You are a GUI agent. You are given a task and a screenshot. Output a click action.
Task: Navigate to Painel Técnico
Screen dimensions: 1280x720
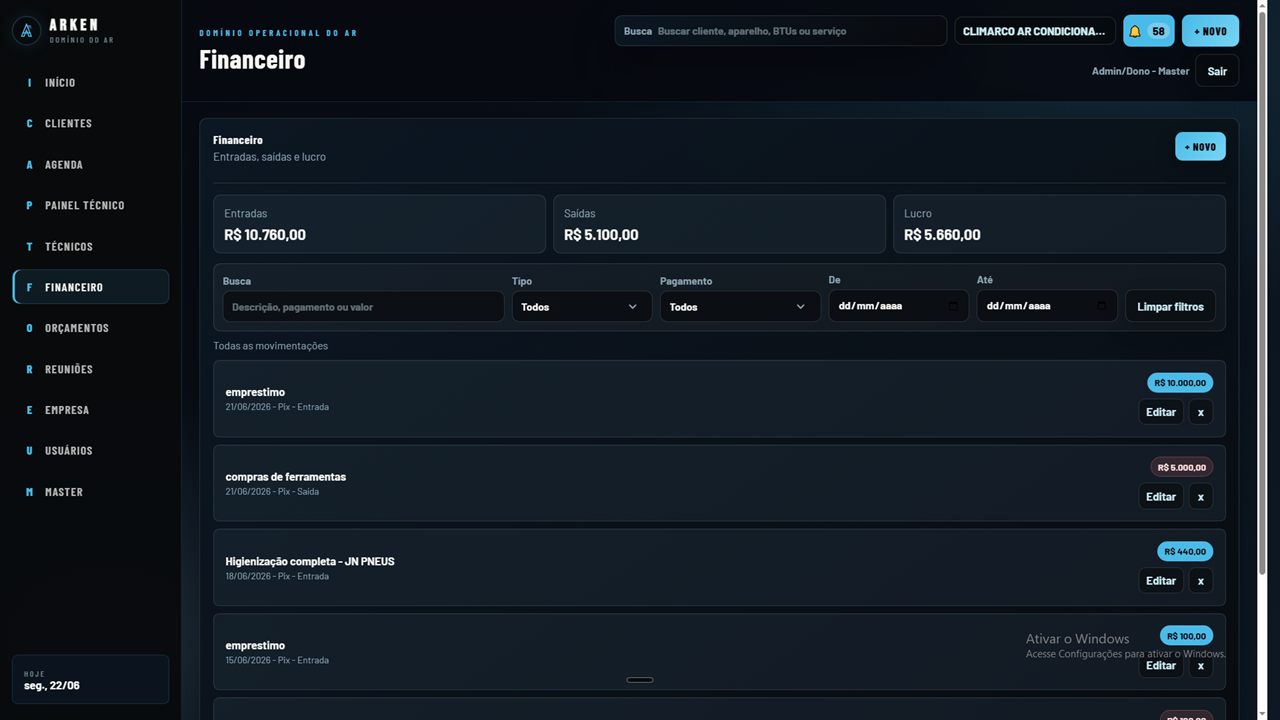click(x=90, y=206)
